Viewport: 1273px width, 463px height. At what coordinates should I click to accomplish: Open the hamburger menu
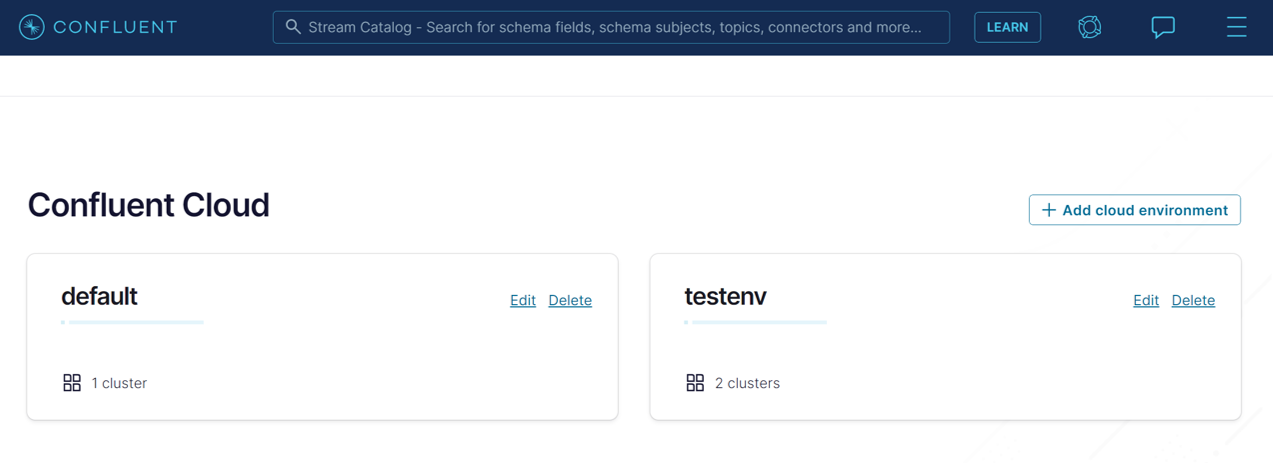pos(1237,27)
